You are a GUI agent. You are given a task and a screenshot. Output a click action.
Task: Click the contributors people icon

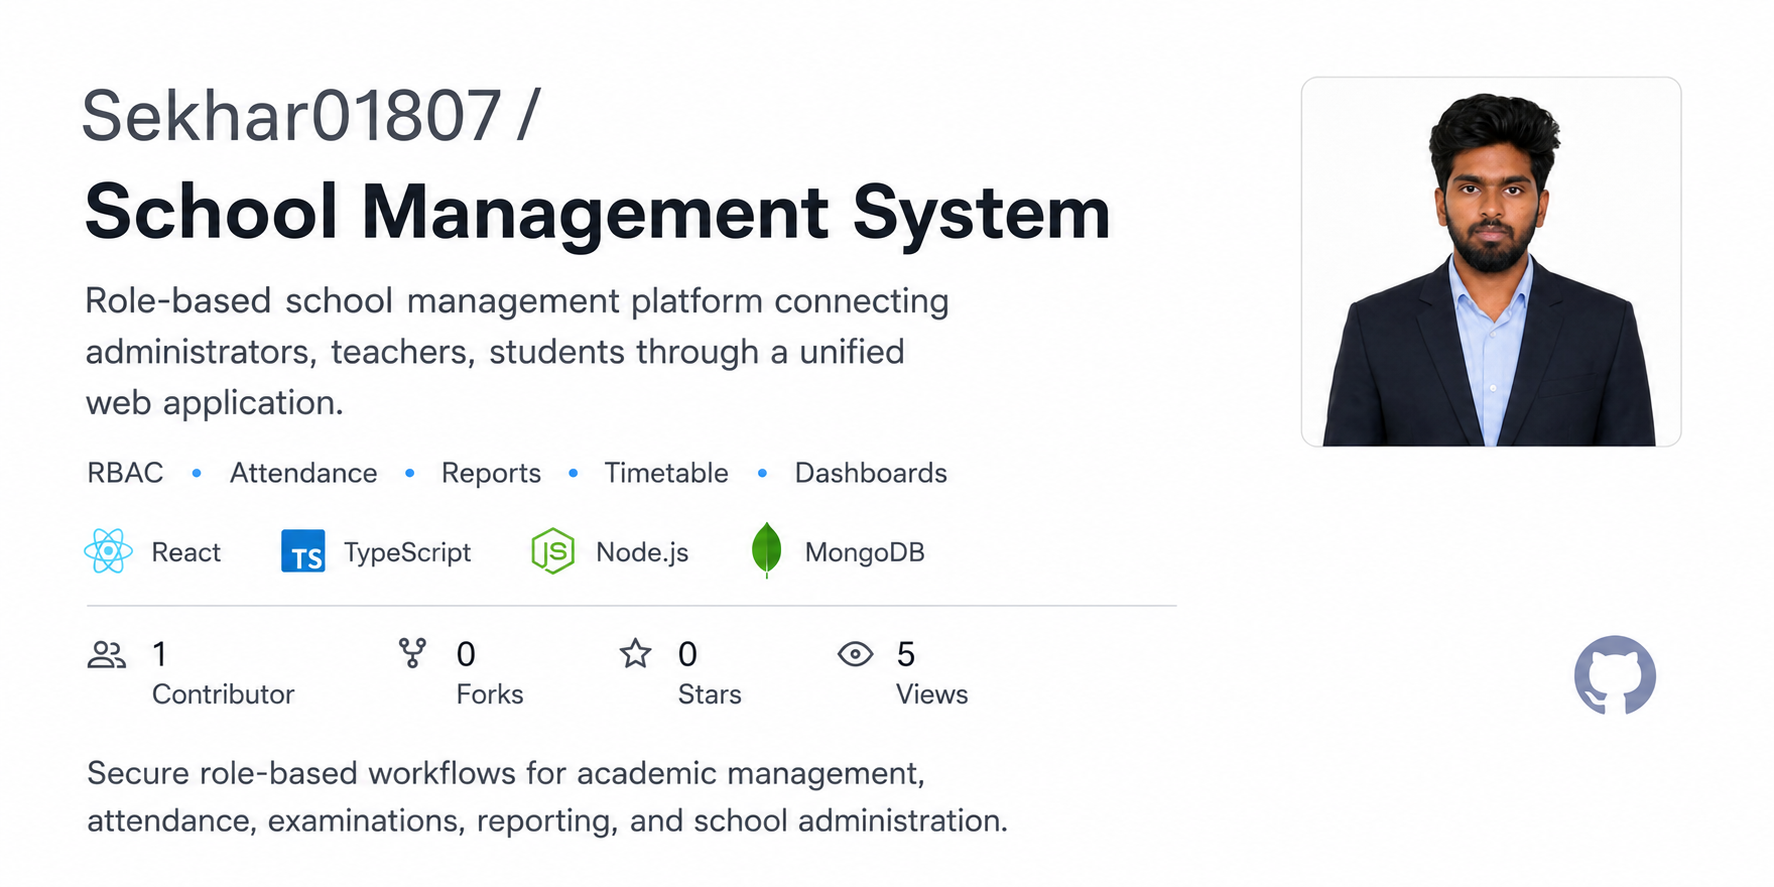(107, 655)
